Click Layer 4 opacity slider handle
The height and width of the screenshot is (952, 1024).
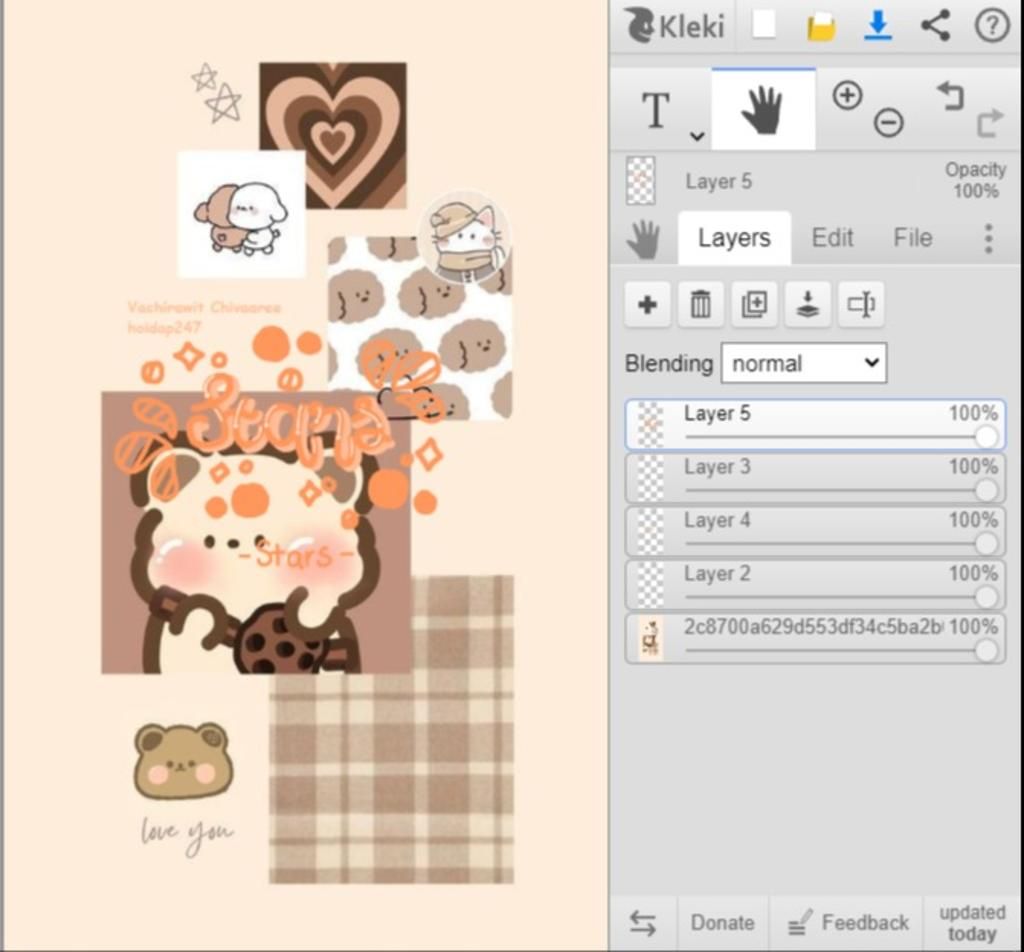(986, 543)
